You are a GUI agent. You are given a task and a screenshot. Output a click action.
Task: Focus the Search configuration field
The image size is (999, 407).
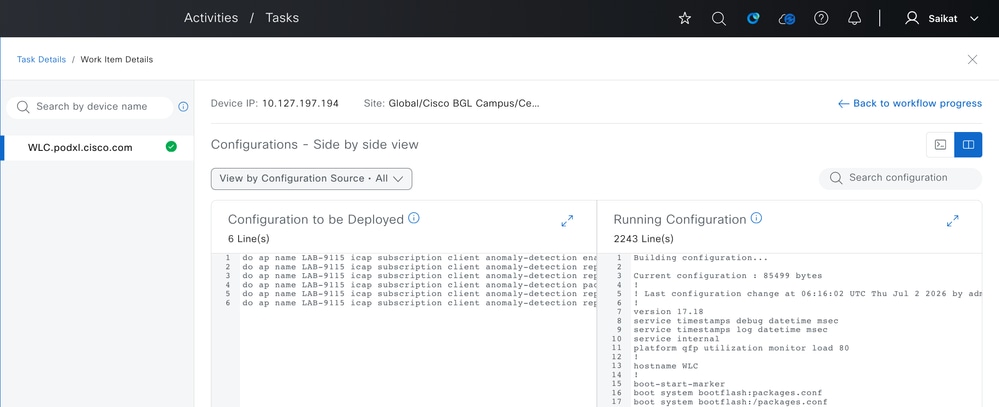(x=900, y=178)
